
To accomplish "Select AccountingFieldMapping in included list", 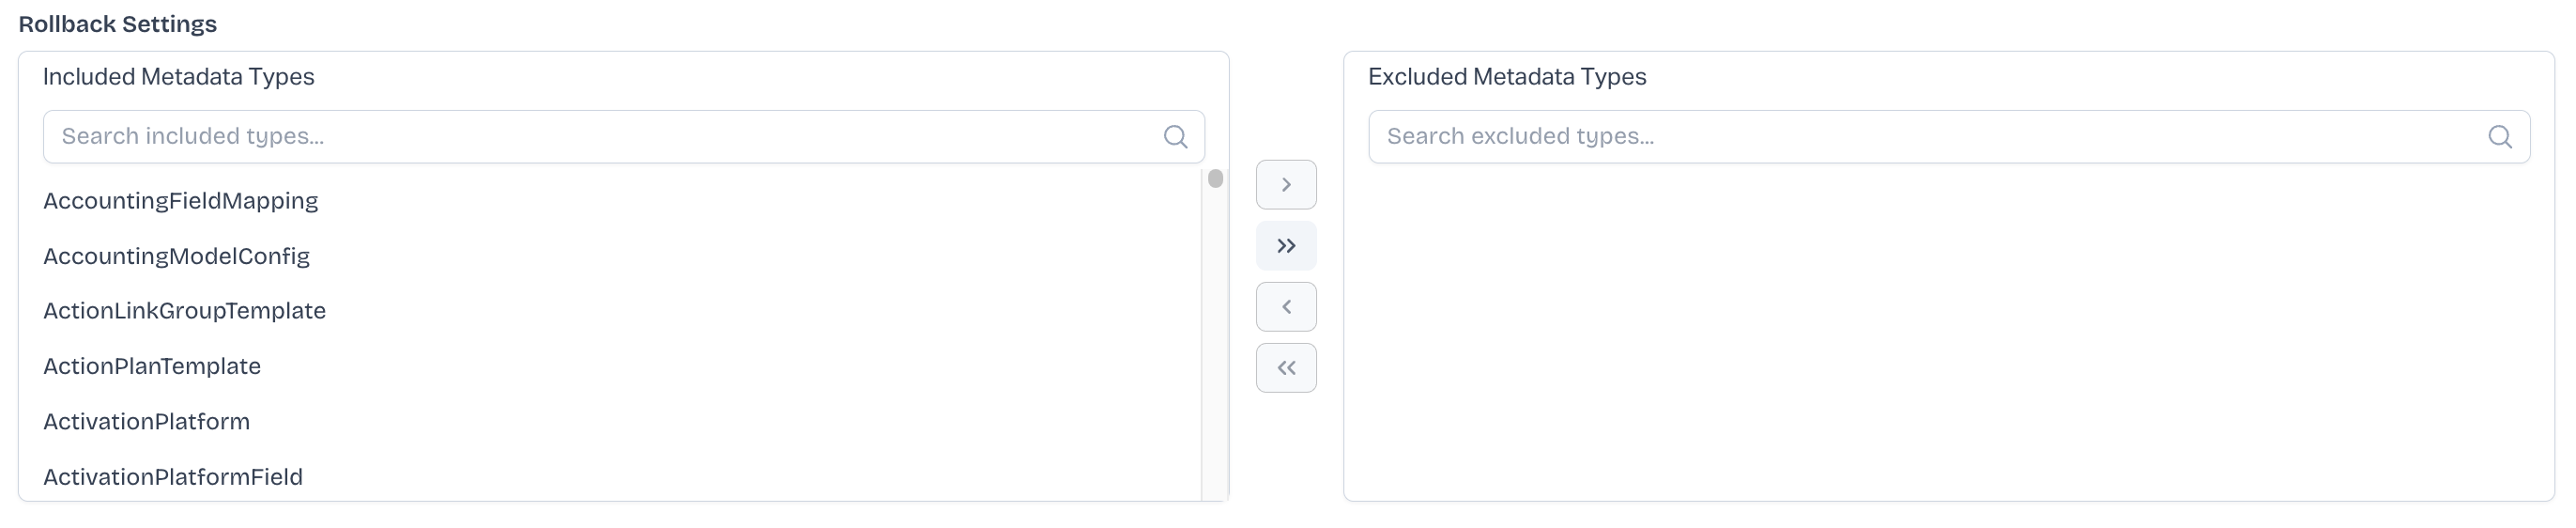I will (x=181, y=201).
